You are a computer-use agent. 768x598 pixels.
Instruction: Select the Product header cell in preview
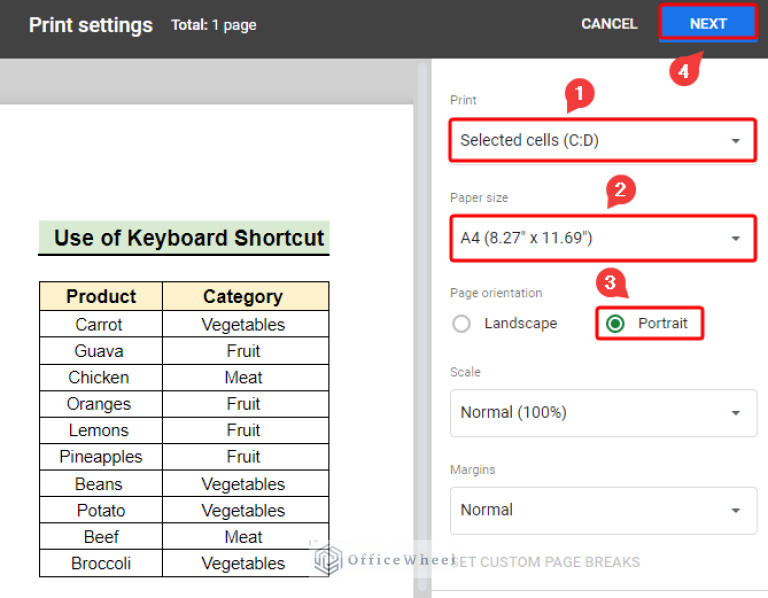[101, 296]
